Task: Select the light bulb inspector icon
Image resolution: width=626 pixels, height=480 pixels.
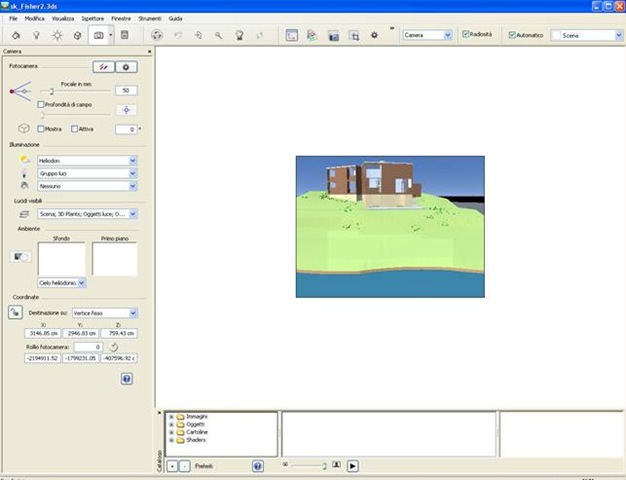Action: coord(36,35)
